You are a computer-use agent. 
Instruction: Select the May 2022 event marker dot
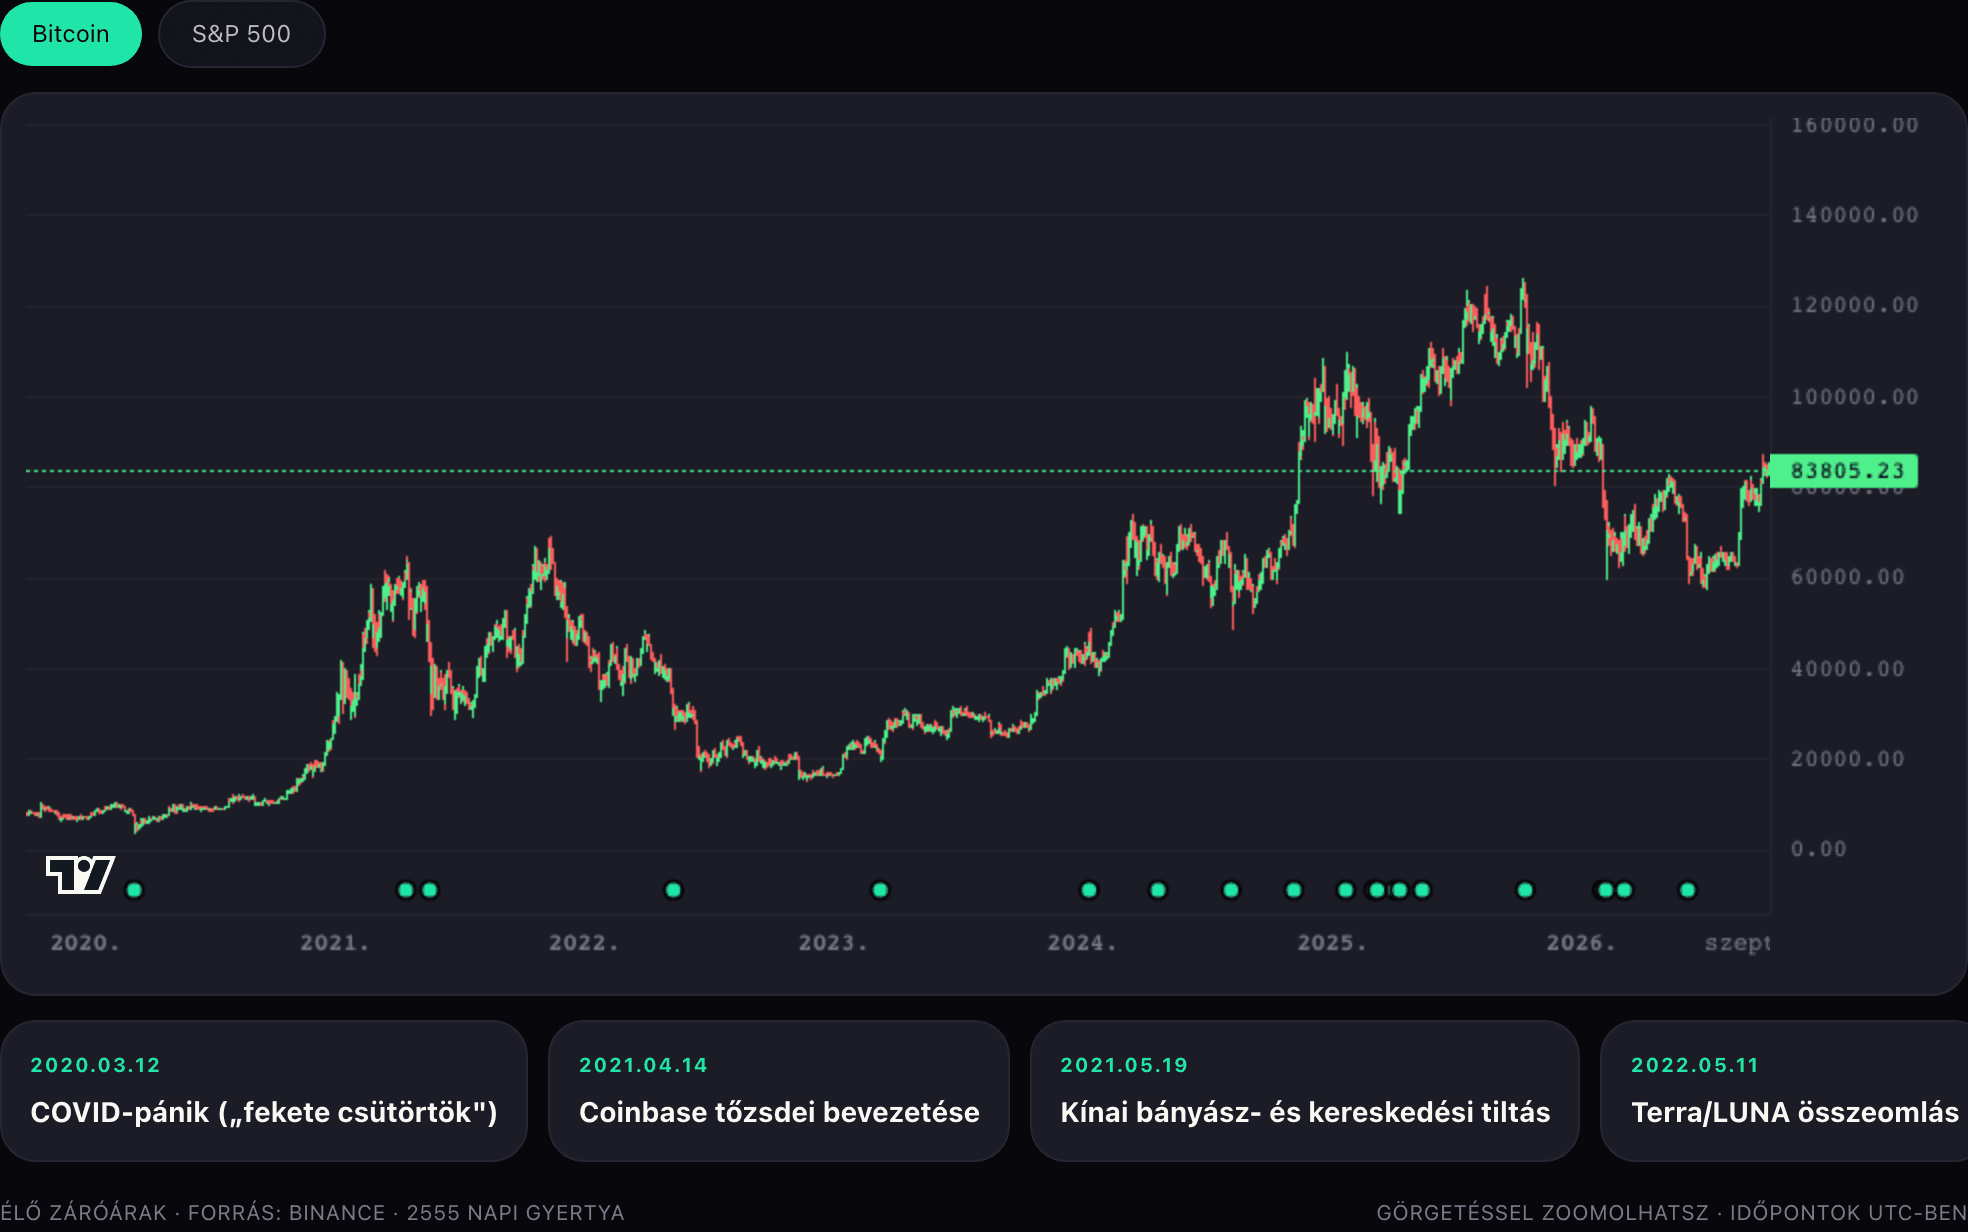pos(674,890)
